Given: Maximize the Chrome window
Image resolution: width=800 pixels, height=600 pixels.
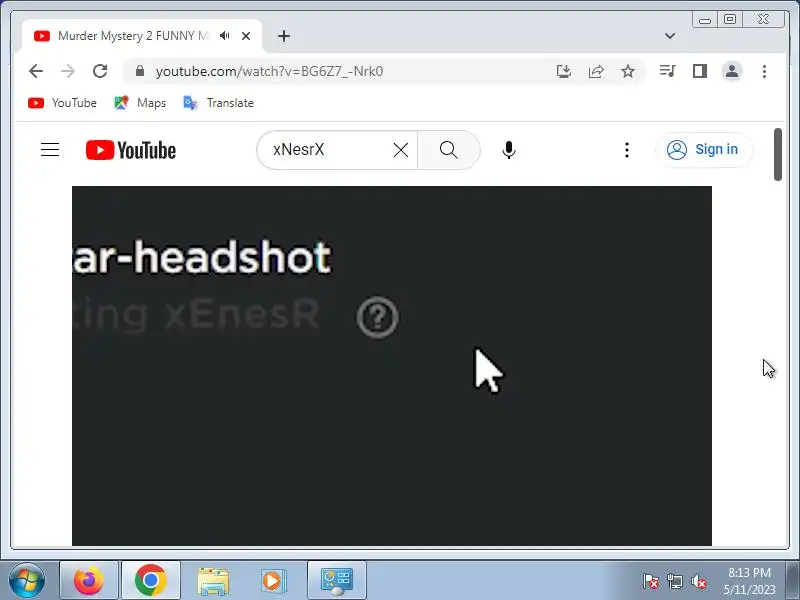Looking at the screenshot, I should pos(730,19).
